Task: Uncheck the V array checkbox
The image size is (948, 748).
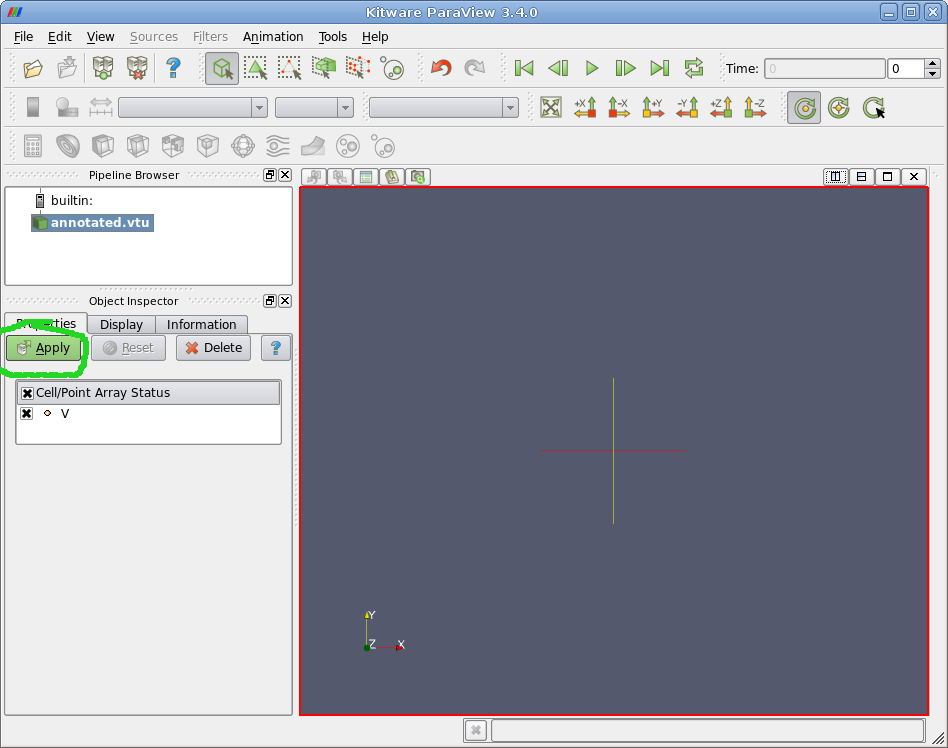Action: 27,414
